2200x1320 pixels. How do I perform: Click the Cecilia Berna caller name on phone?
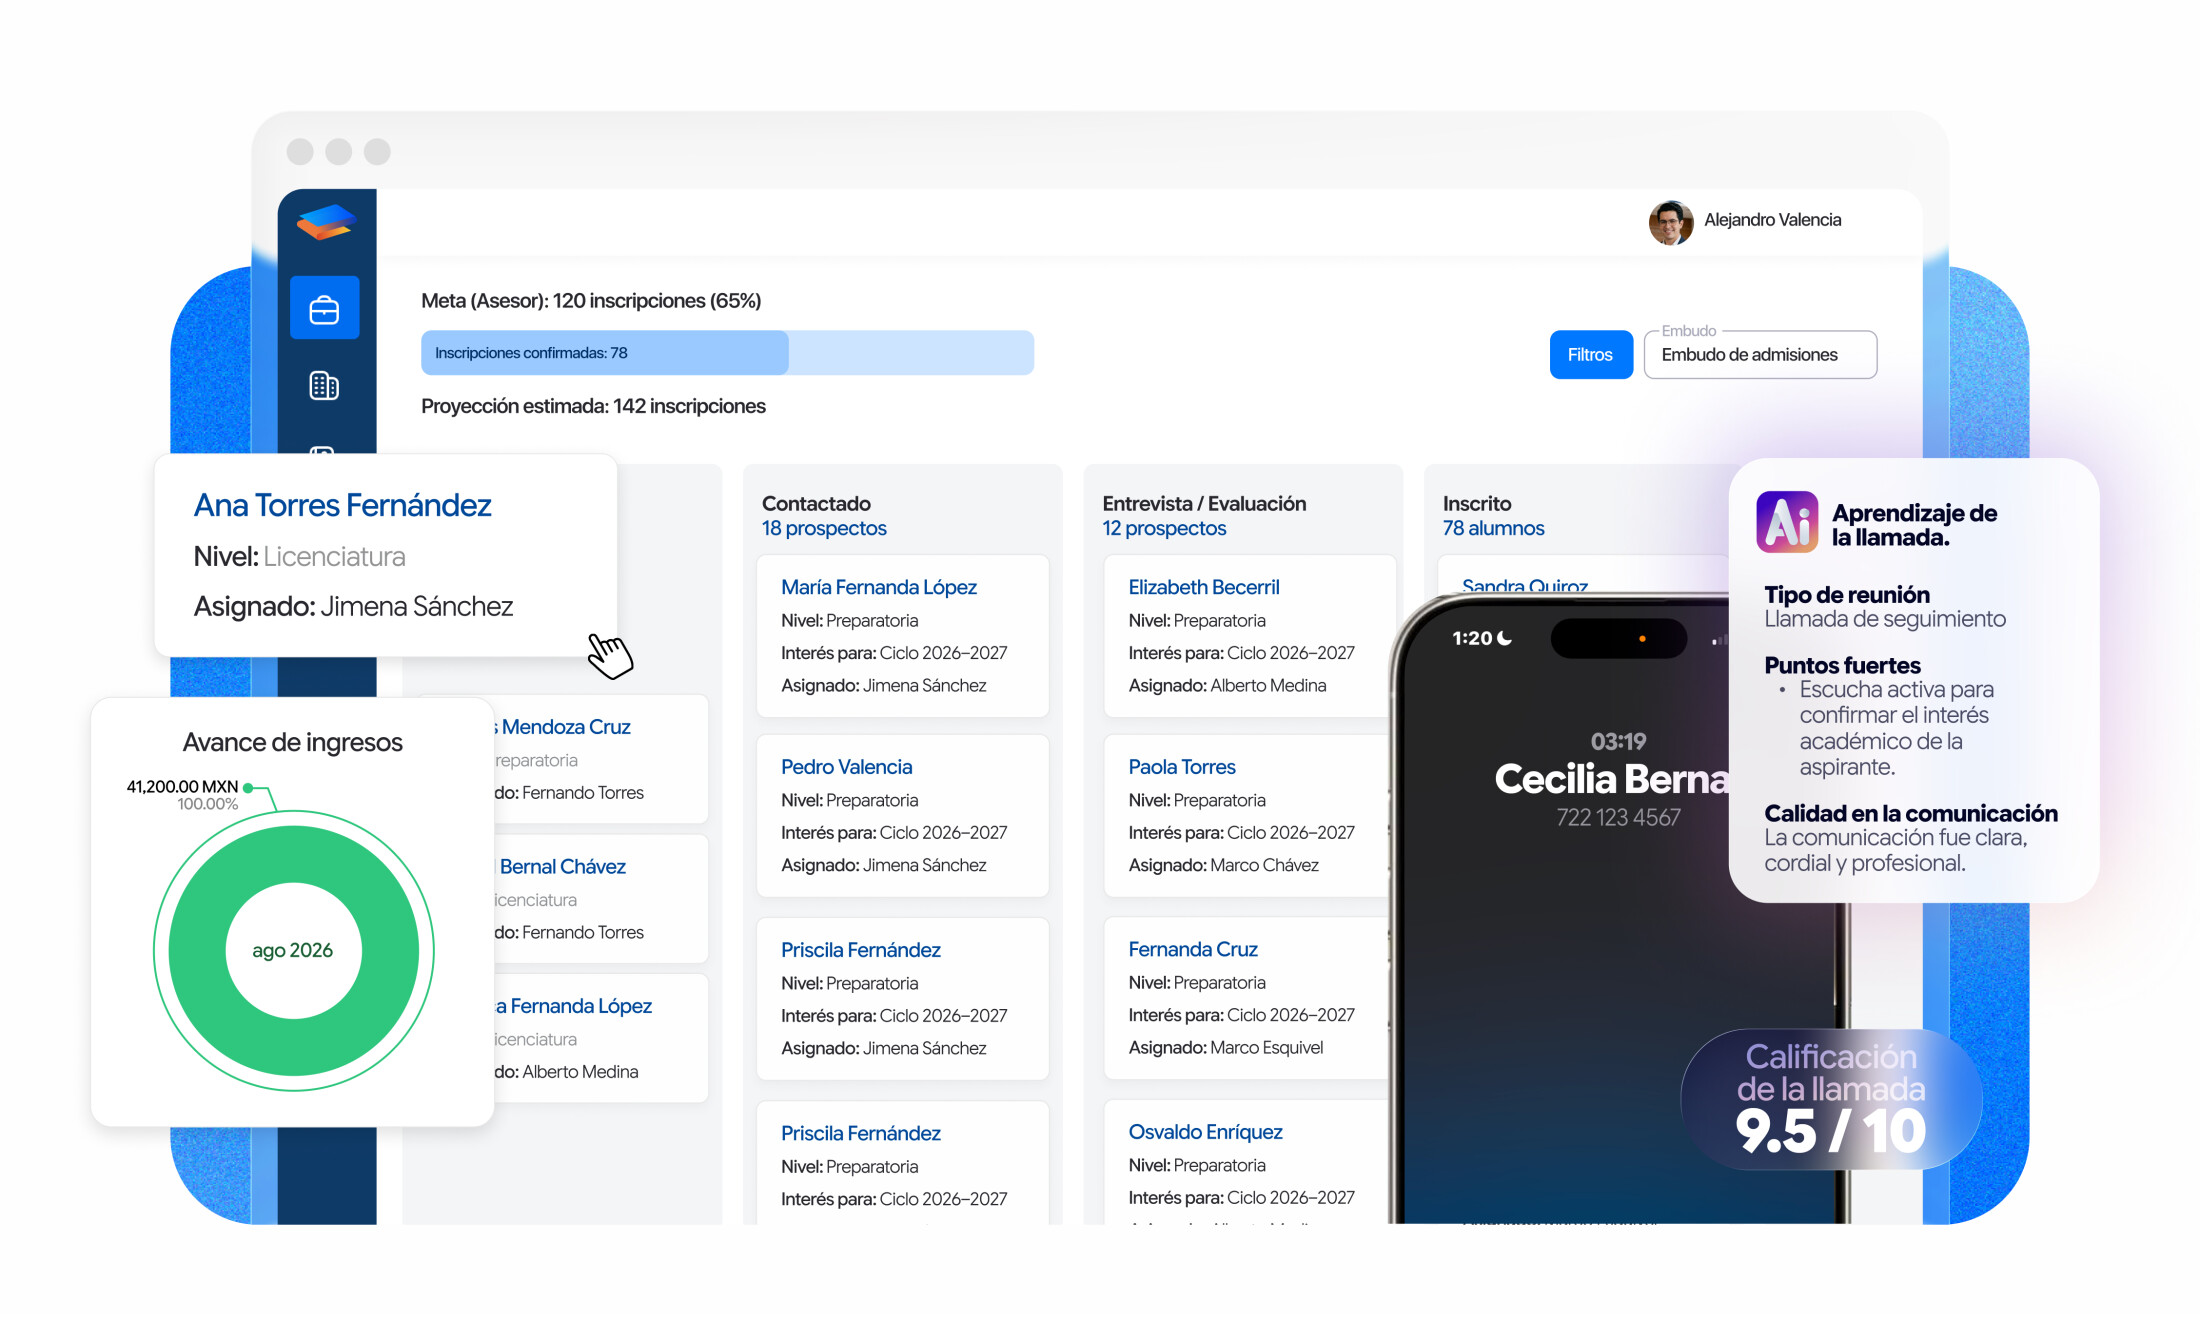tap(1611, 779)
